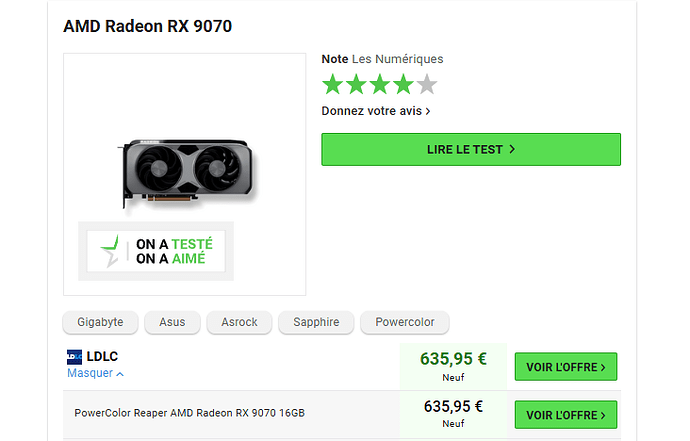Open the AMD Radeon RX 9070 title
Viewport: 690px width, 441px height.
point(147,26)
